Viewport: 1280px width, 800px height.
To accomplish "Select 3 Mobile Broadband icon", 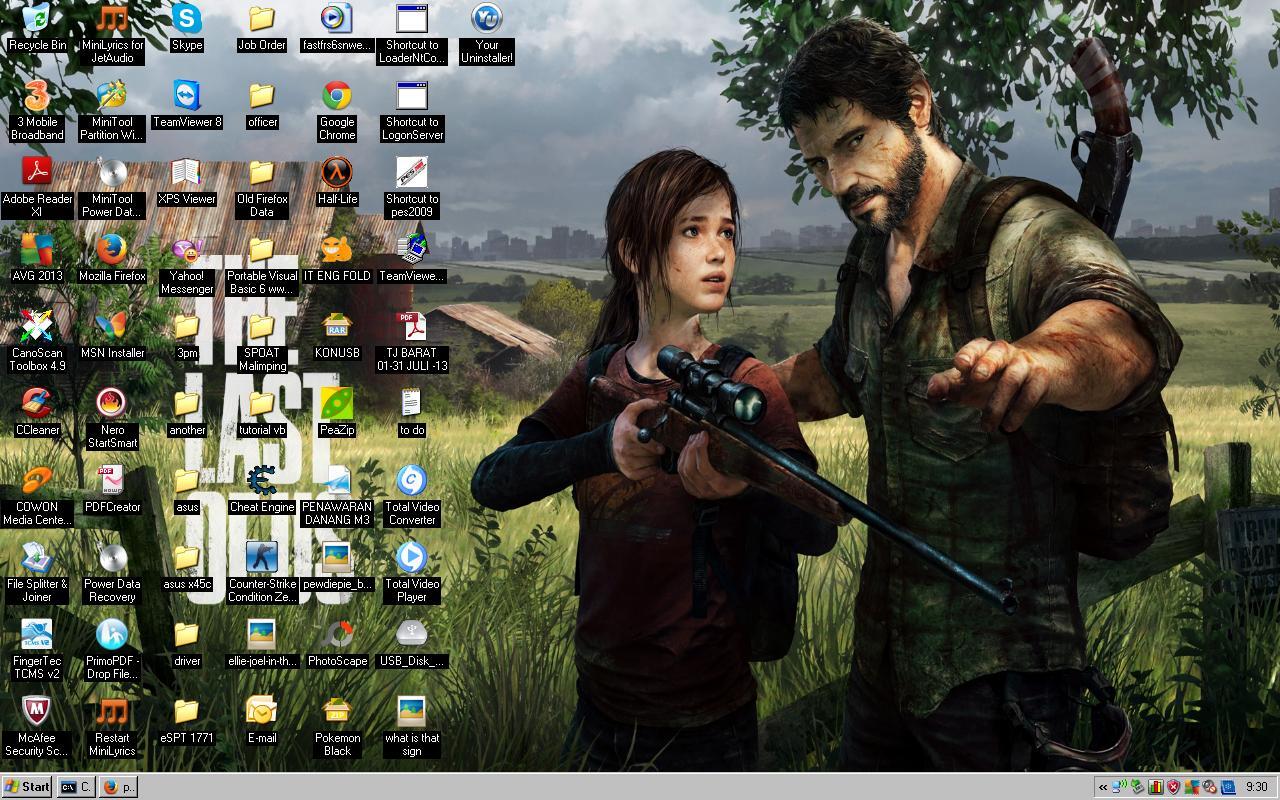I will pyautogui.click(x=37, y=95).
